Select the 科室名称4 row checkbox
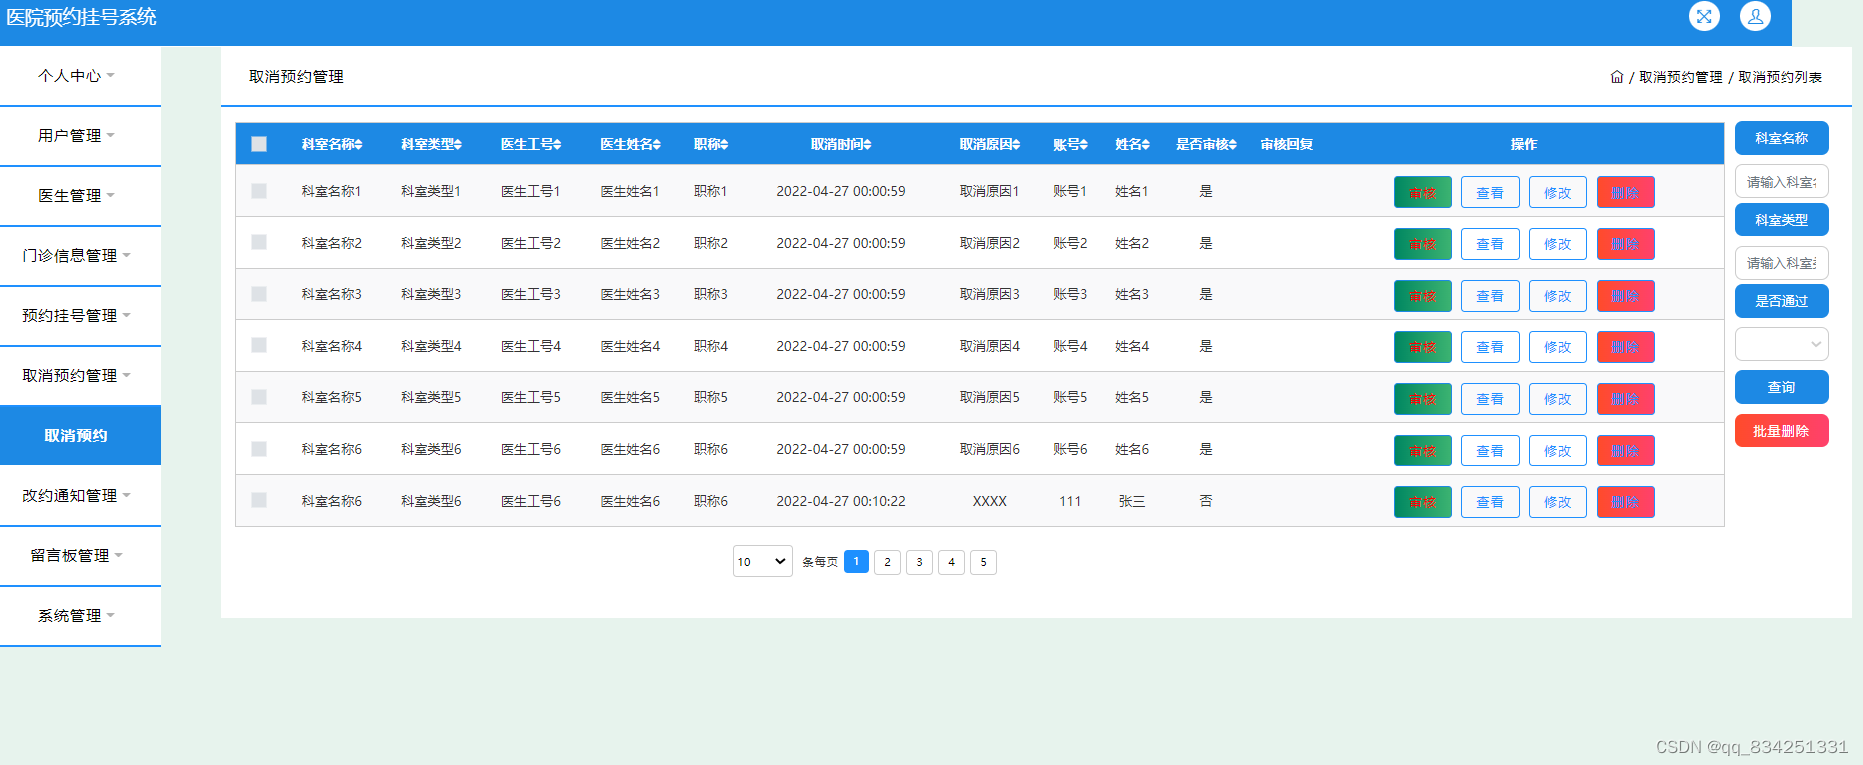Image resolution: width=1863 pixels, height=765 pixels. (259, 346)
